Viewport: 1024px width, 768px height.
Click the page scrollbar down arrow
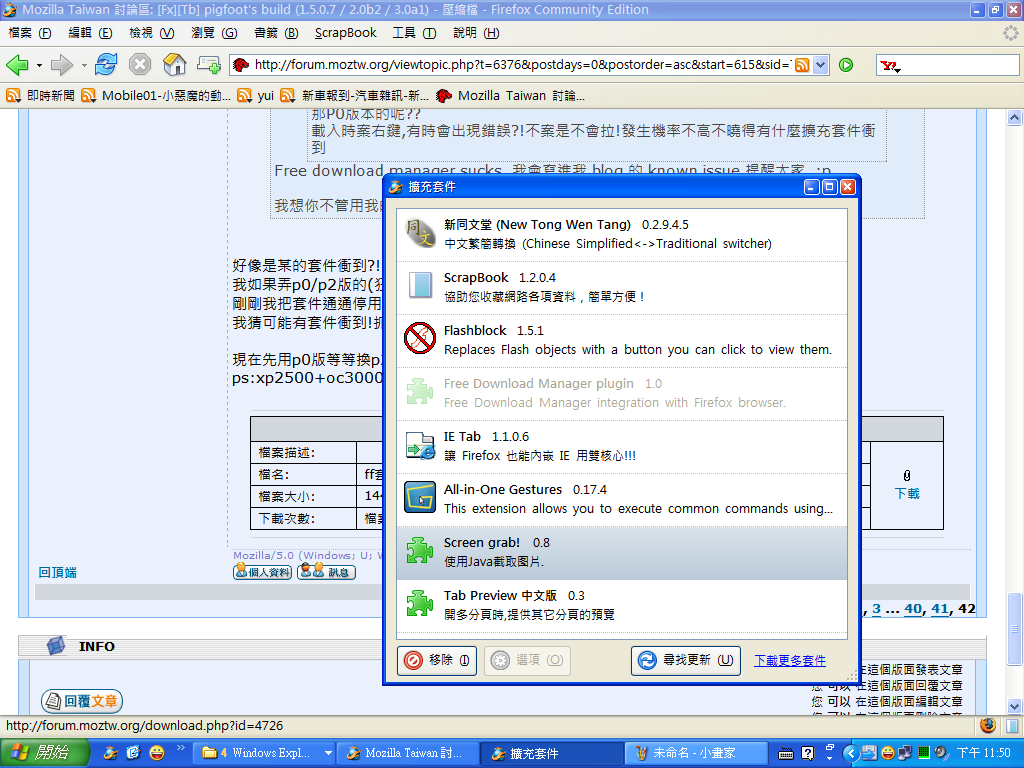[x=1014, y=706]
